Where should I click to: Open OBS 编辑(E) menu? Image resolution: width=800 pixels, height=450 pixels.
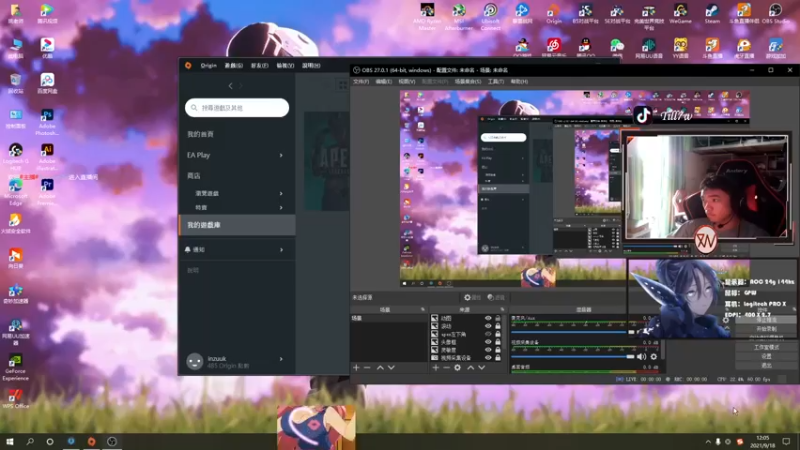pos(384,81)
